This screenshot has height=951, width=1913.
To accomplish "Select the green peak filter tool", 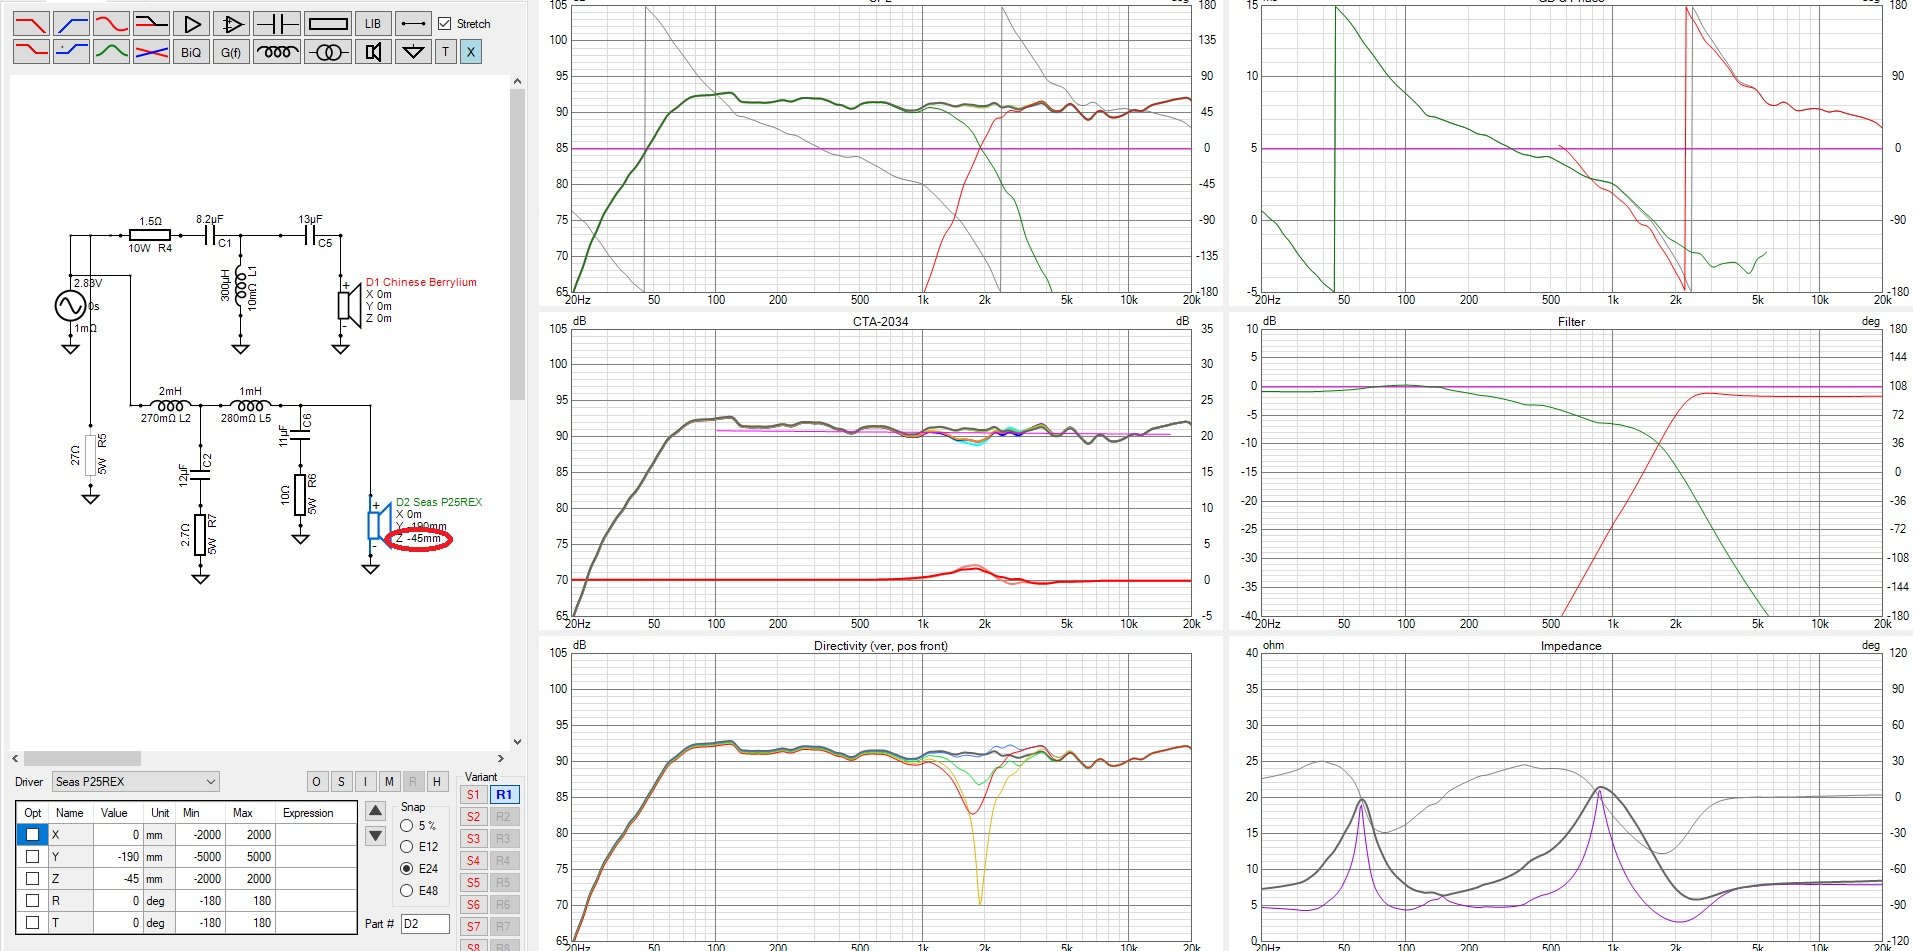I will click(111, 51).
